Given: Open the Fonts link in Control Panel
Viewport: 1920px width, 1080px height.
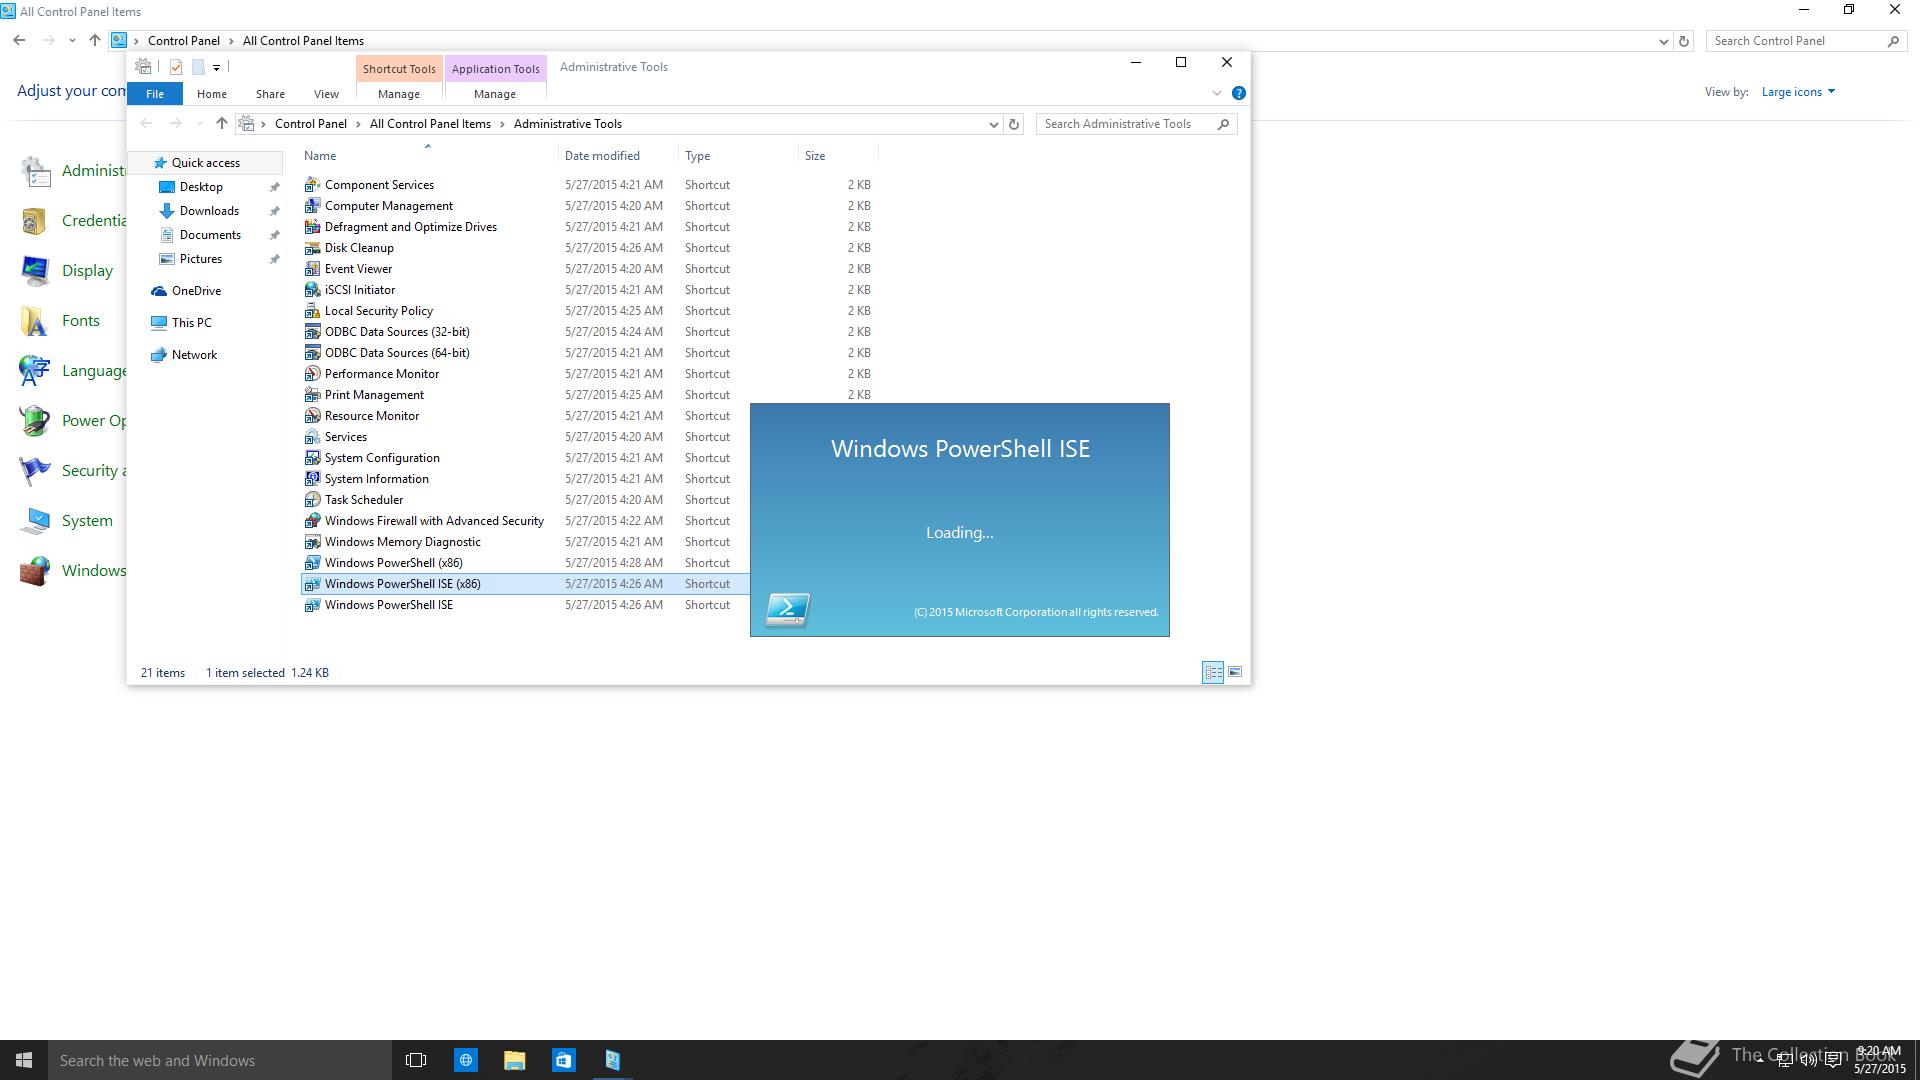Looking at the screenshot, I should [81, 321].
